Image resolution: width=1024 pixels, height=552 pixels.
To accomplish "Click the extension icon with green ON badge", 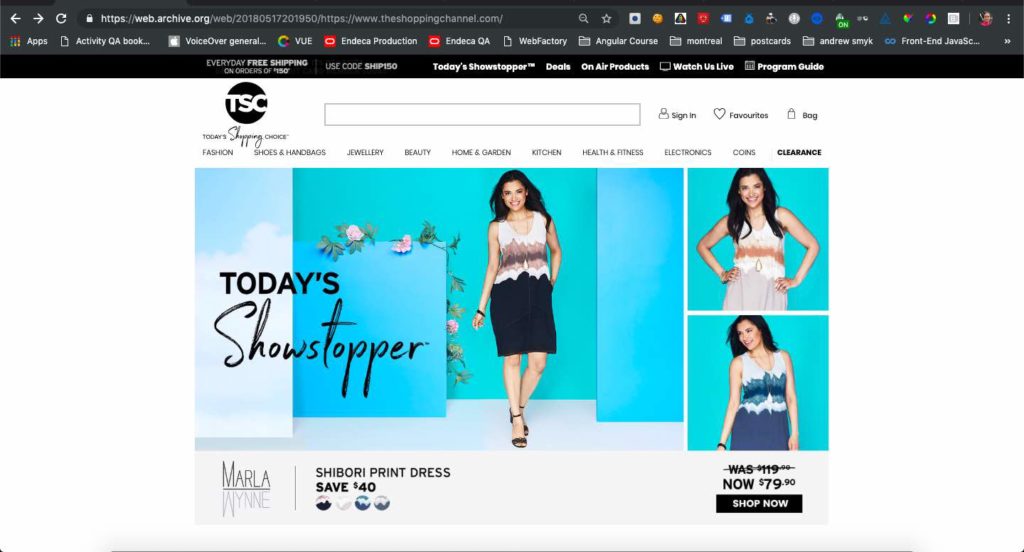I will pos(841,20).
